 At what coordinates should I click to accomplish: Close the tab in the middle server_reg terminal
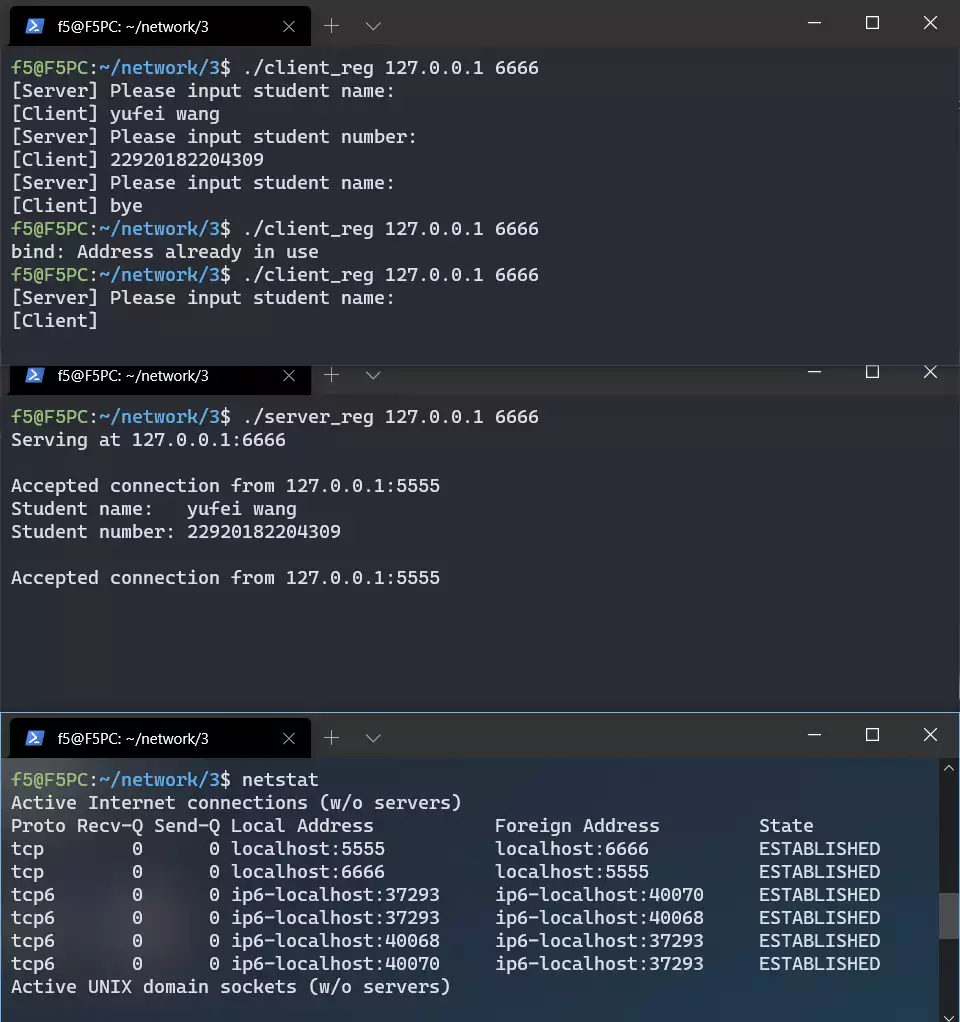(289, 376)
